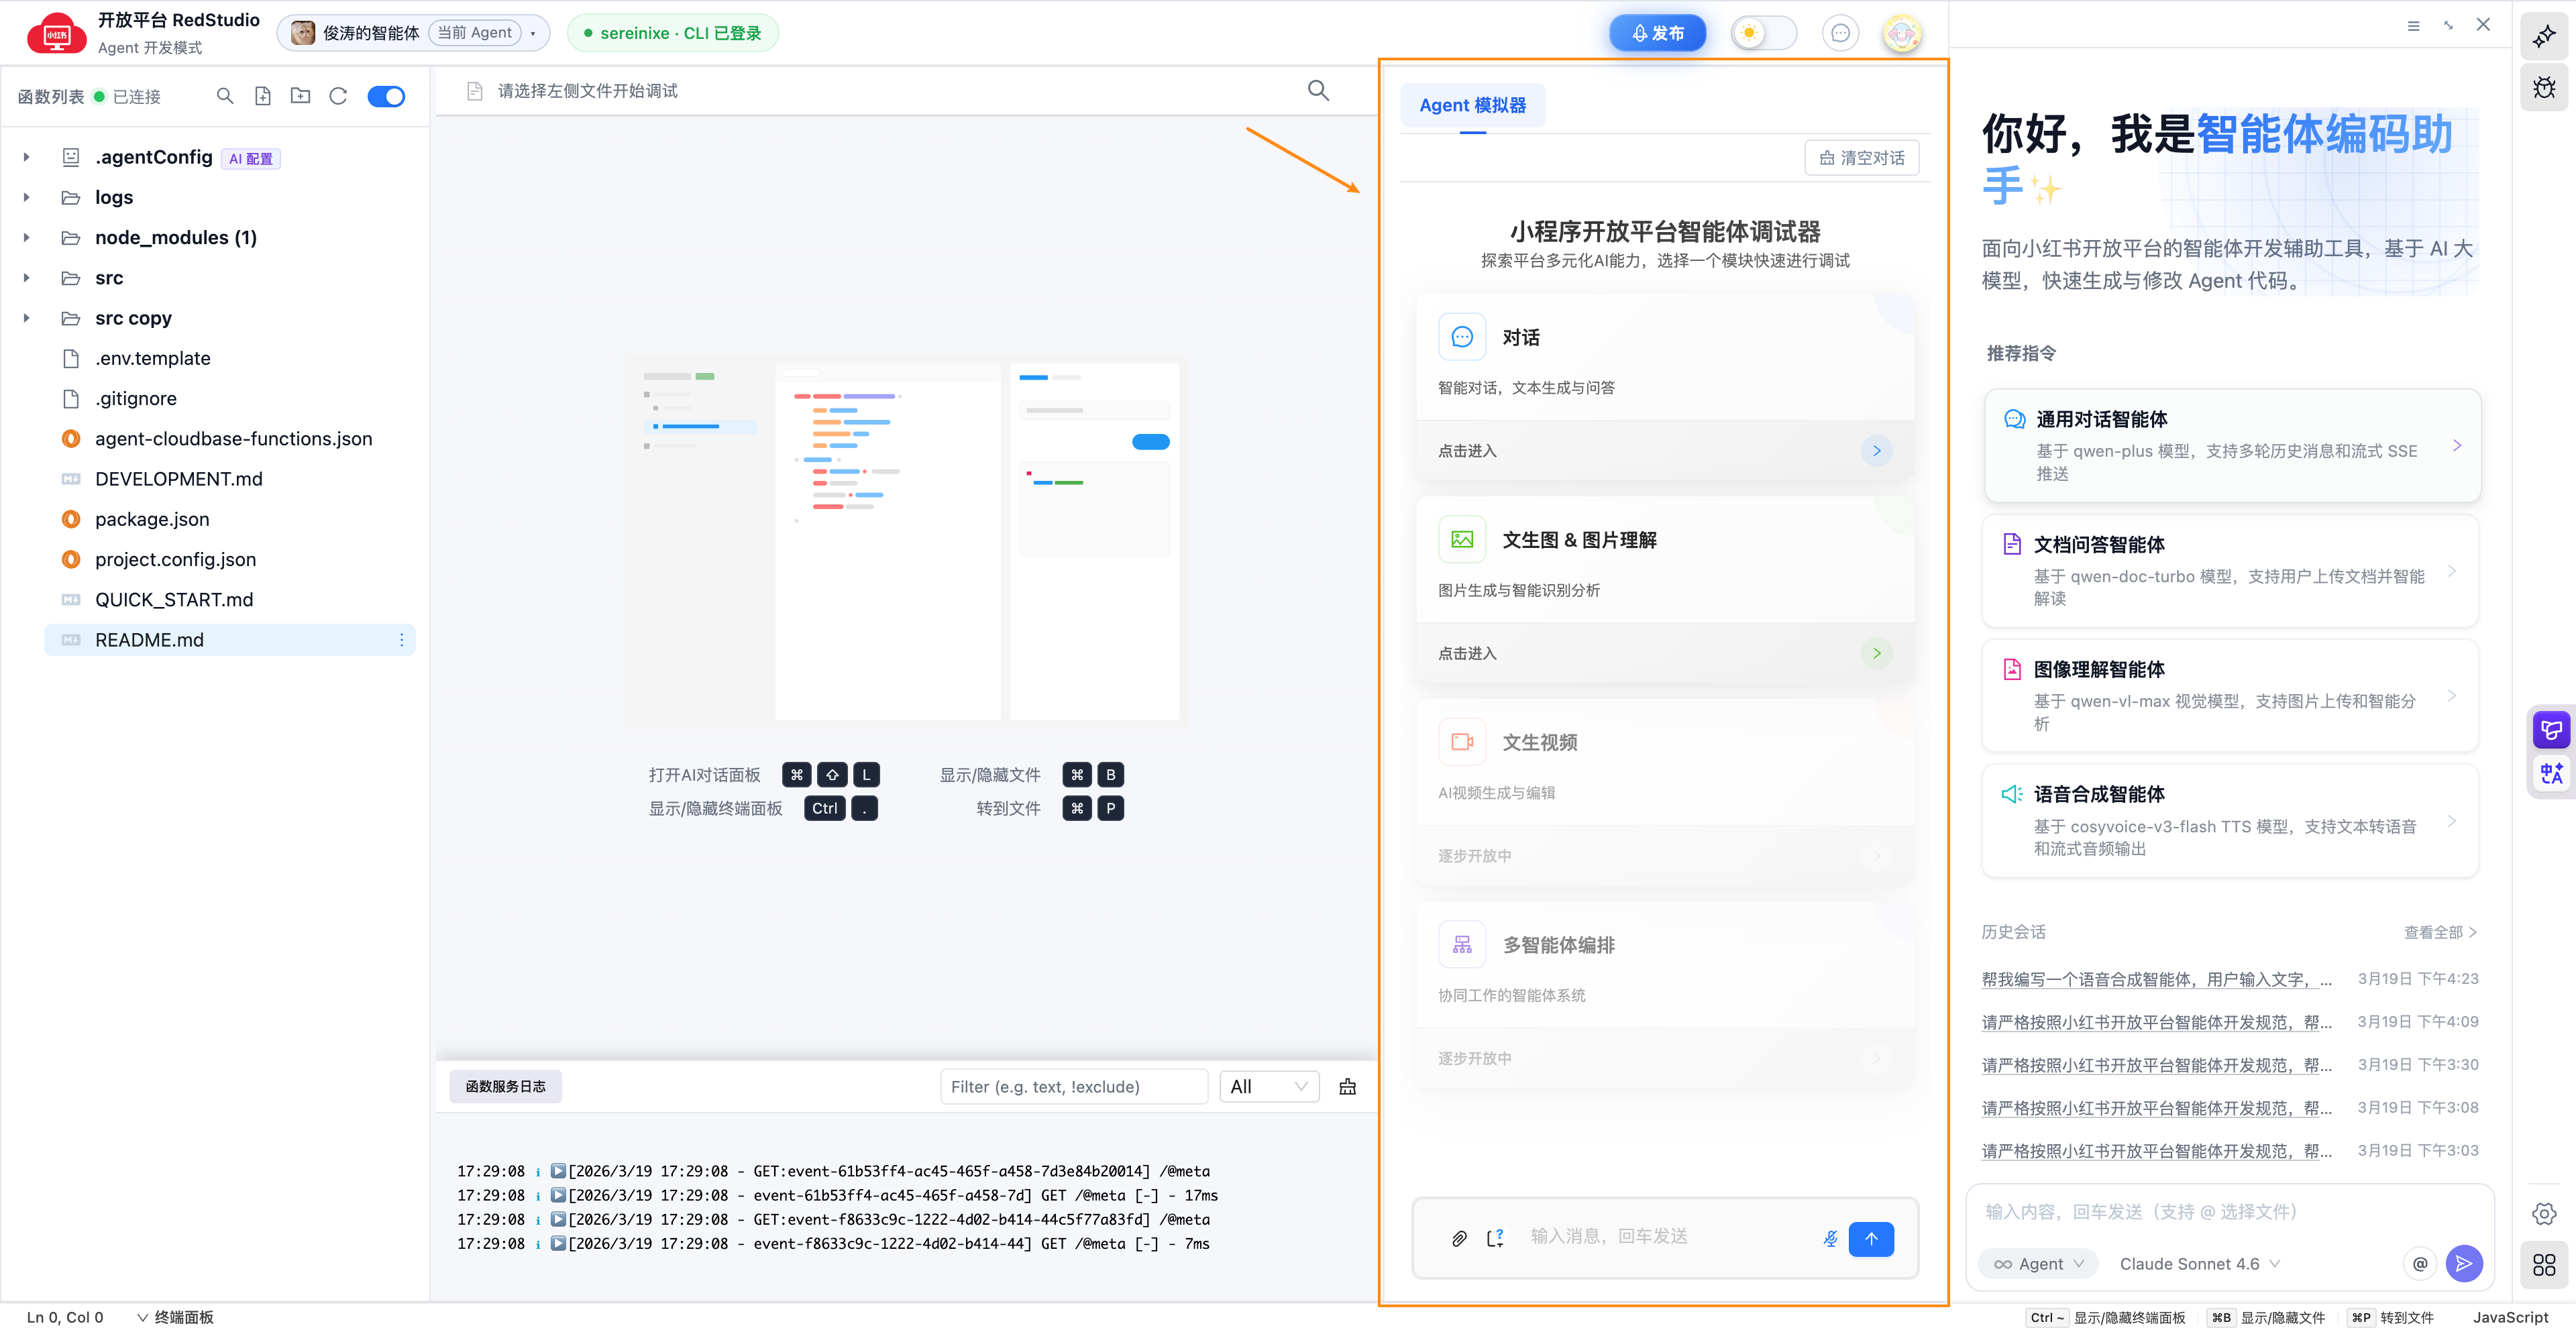
Task: Focus the assistant prompt input field
Action: coord(2230,1212)
